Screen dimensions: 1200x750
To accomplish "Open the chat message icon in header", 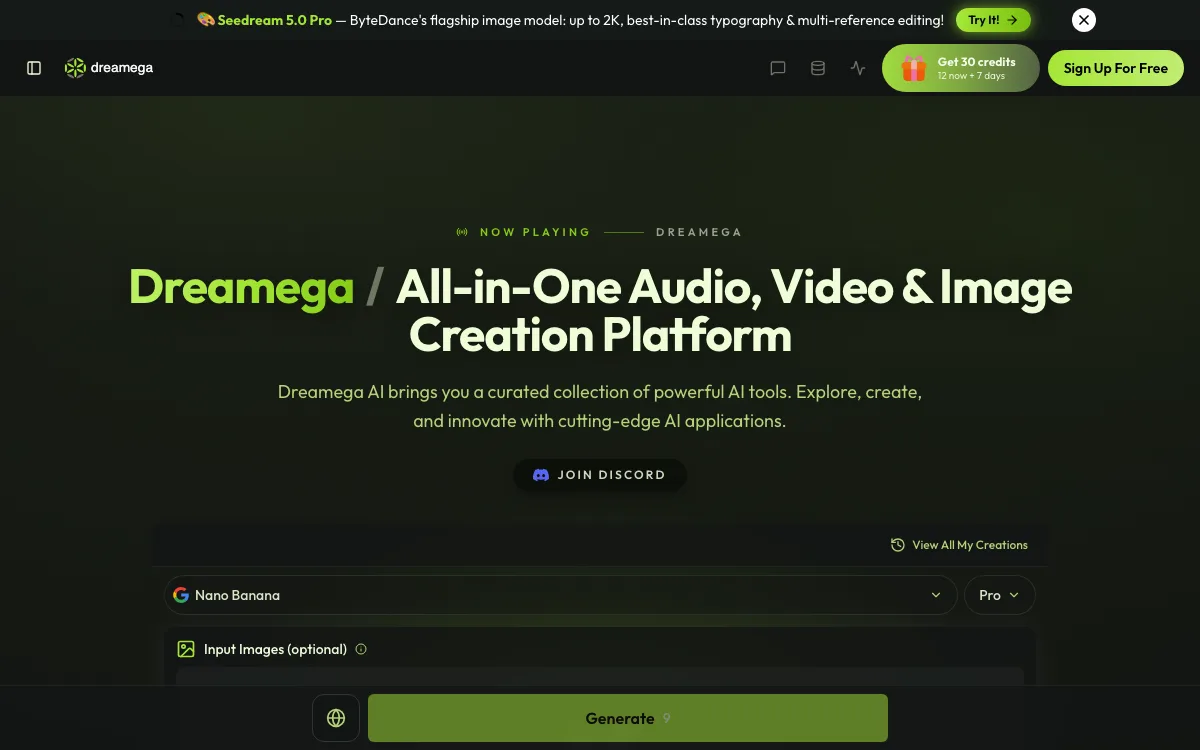I will click(x=778, y=68).
